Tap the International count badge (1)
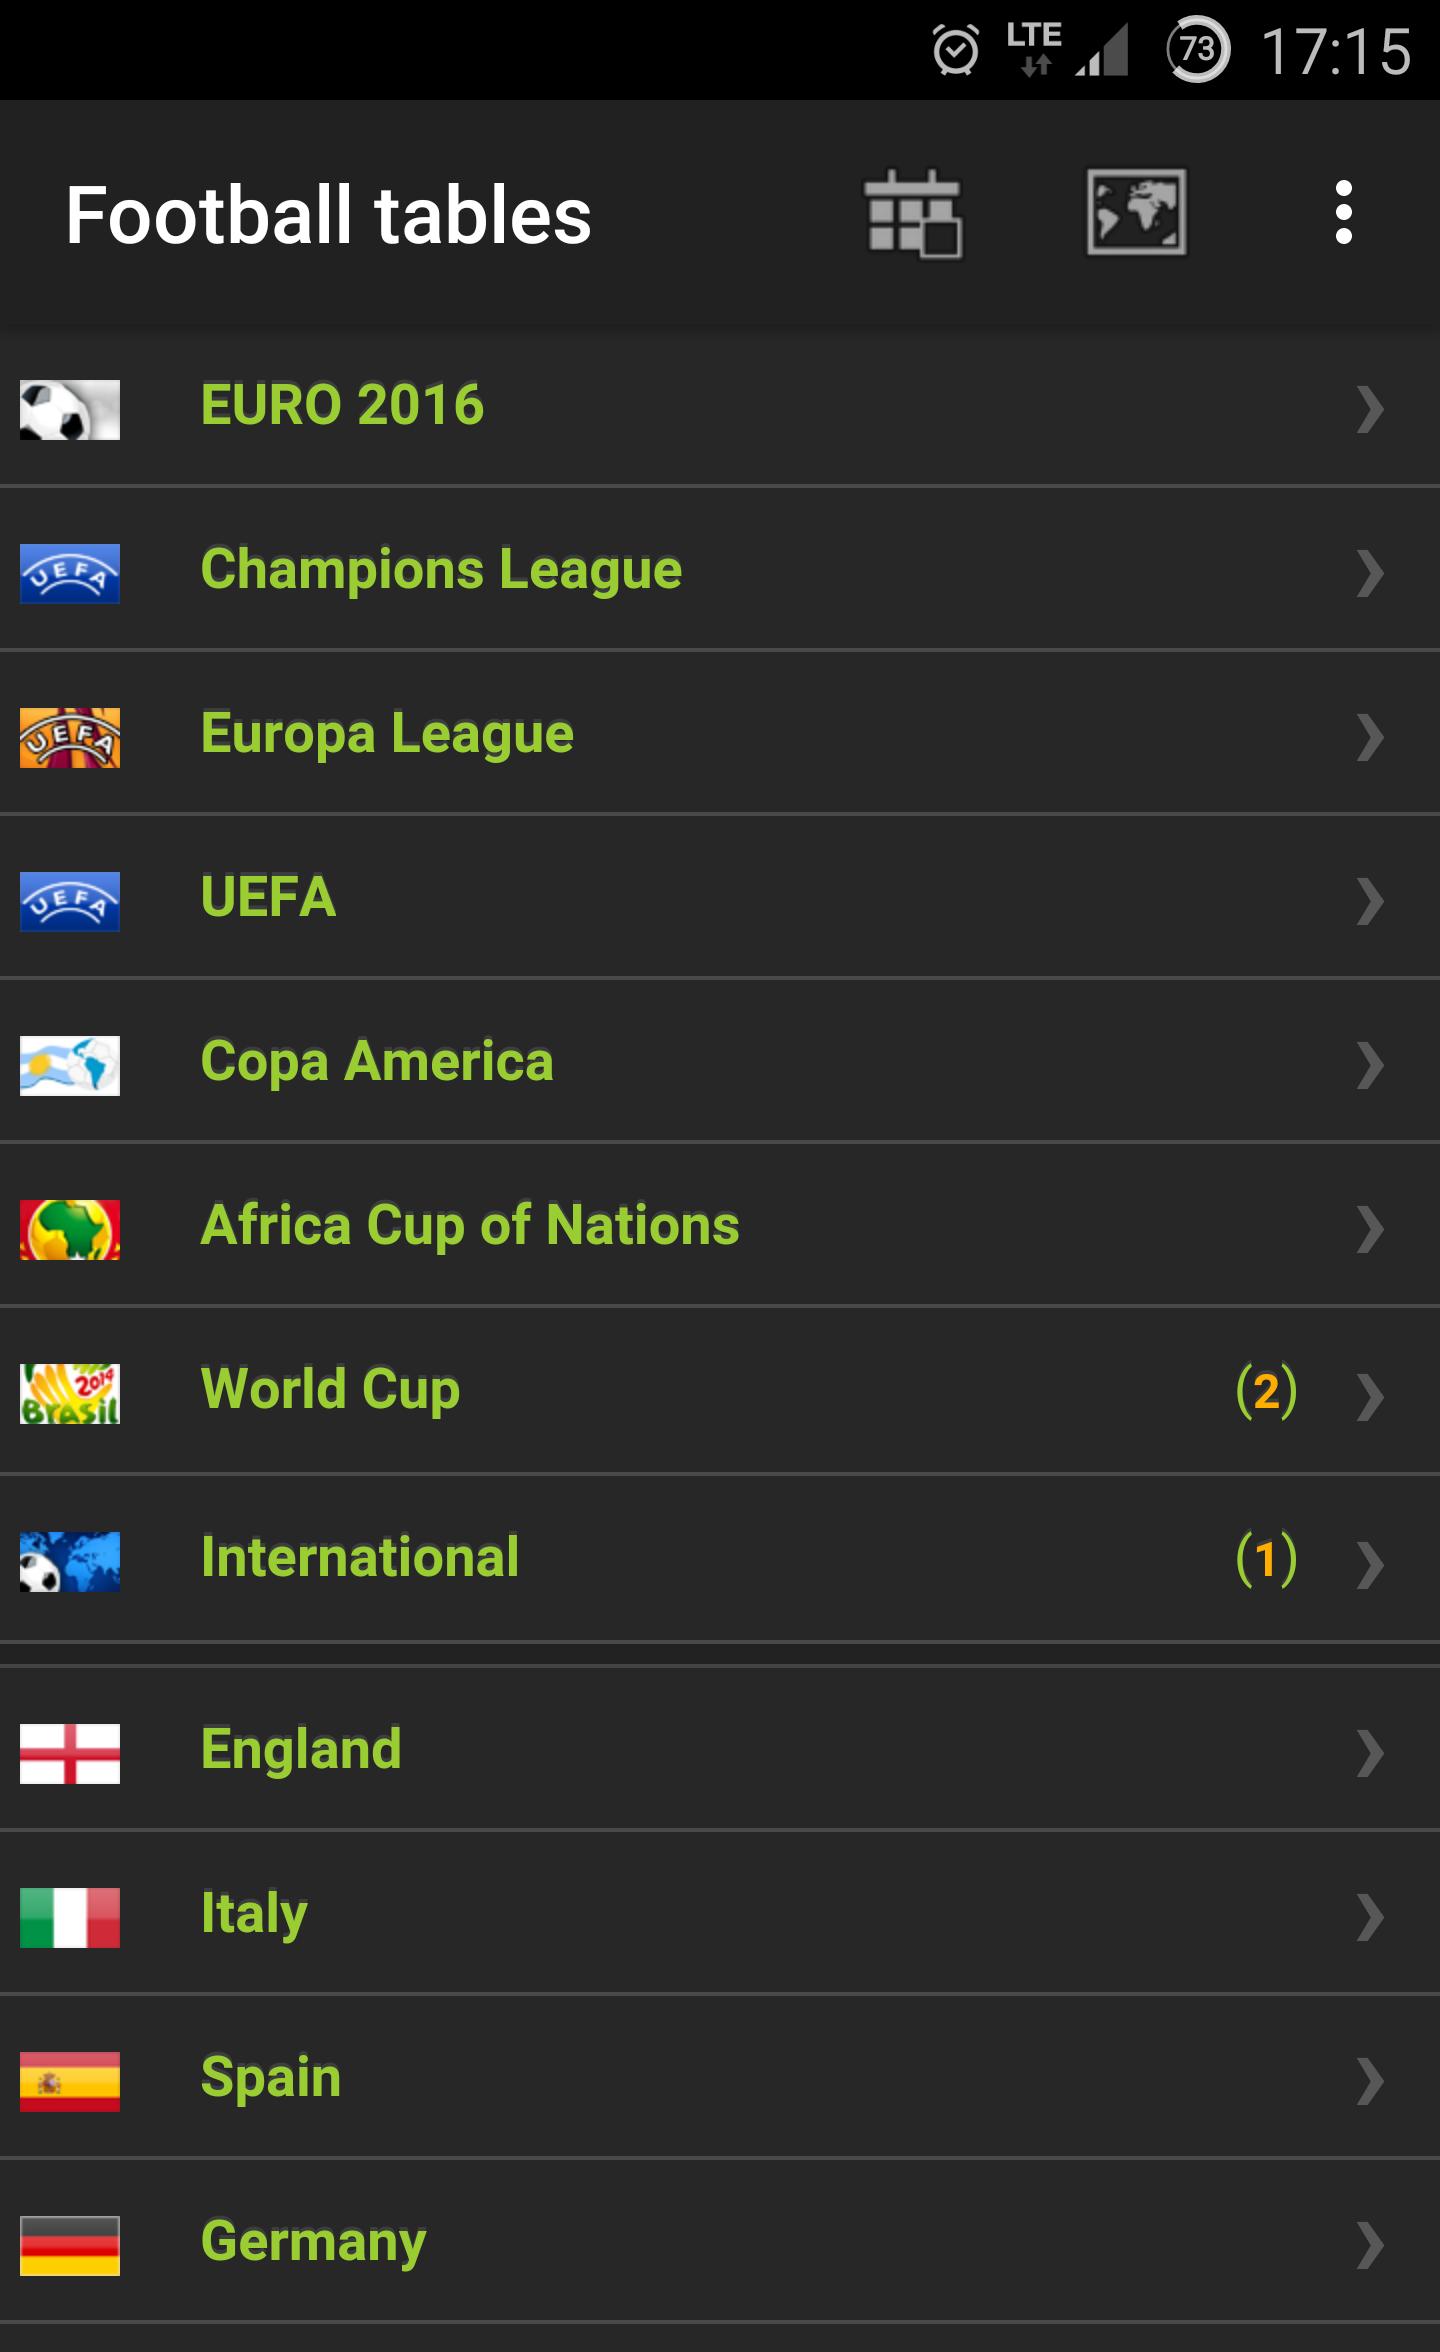Image resolution: width=1440 pixels, height=2352 pixels. [1266, 1559]
